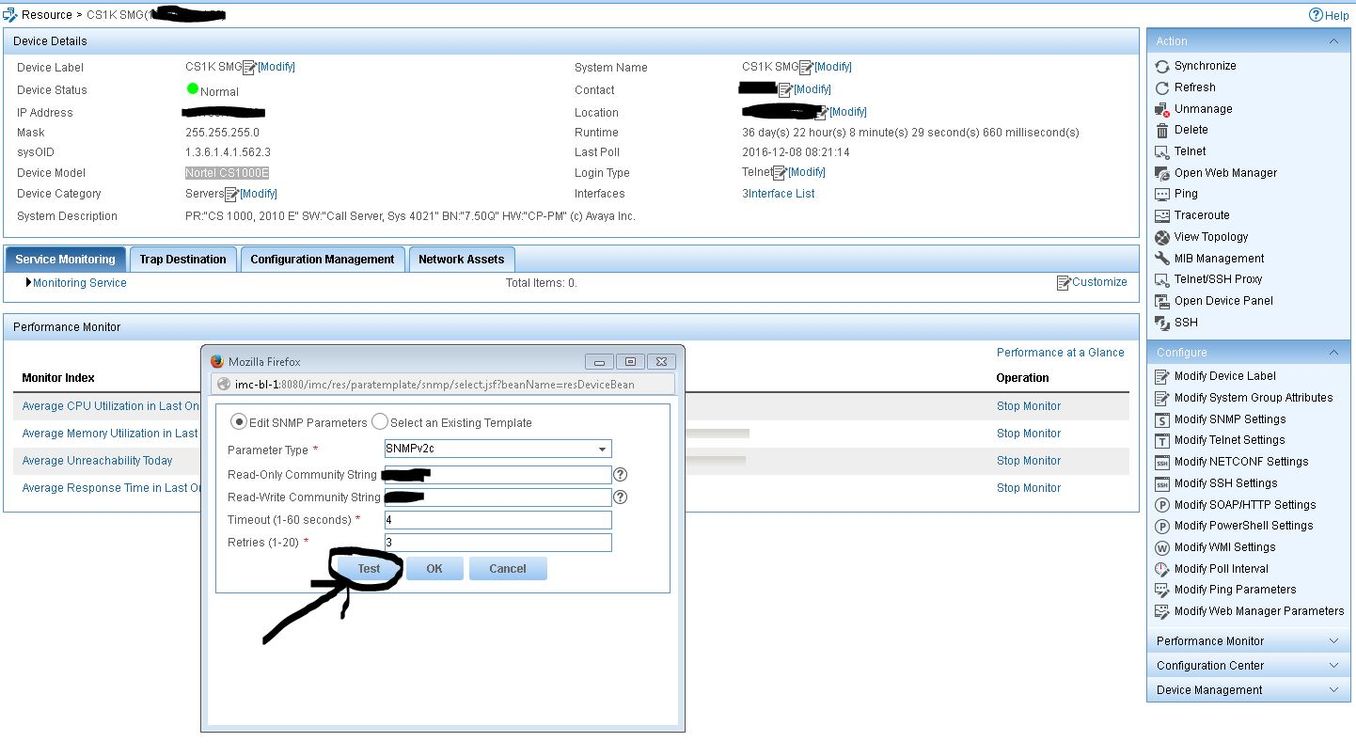Open MIB Management
This screenshot has height=755, width=1356.
[x=1219, y=258]
